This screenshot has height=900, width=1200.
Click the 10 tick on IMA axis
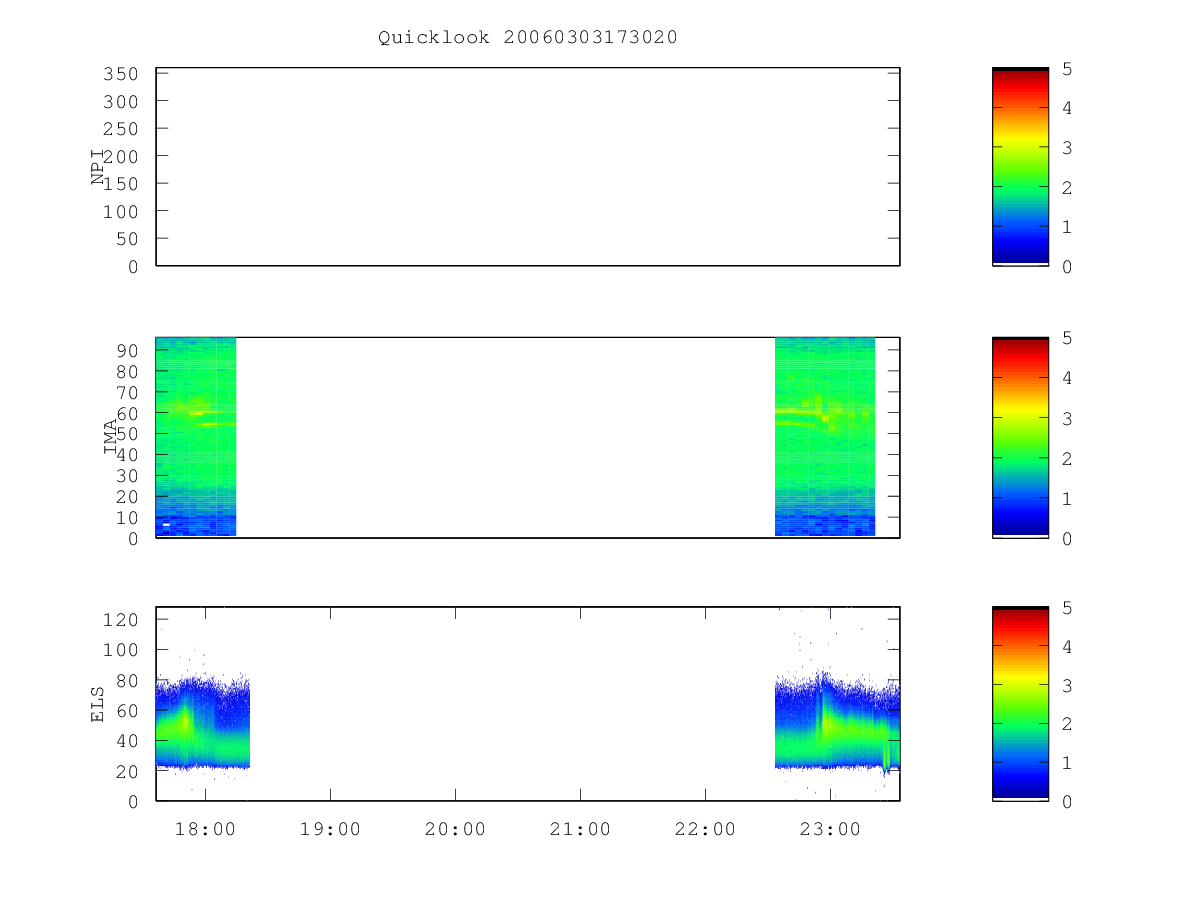pos(127,518)
